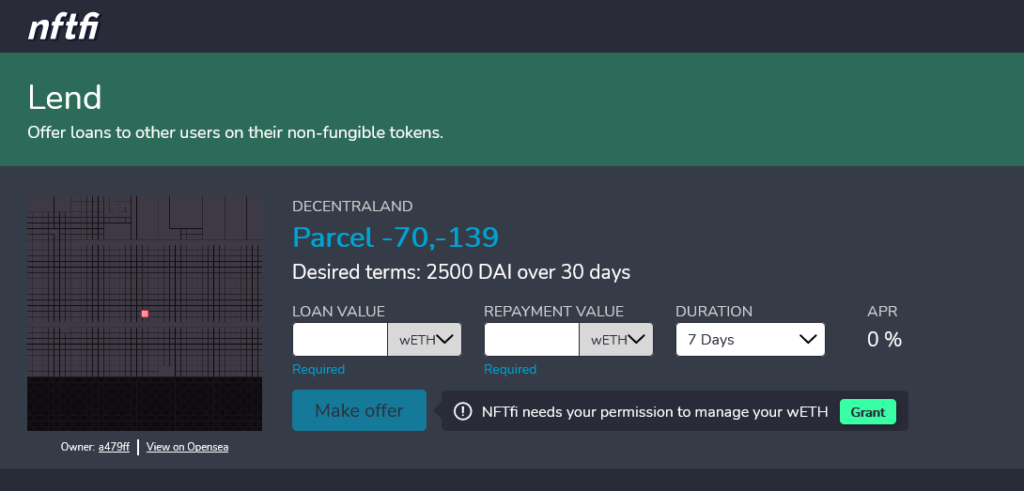Open the View on Opensea link

click(x=187, y=447)
